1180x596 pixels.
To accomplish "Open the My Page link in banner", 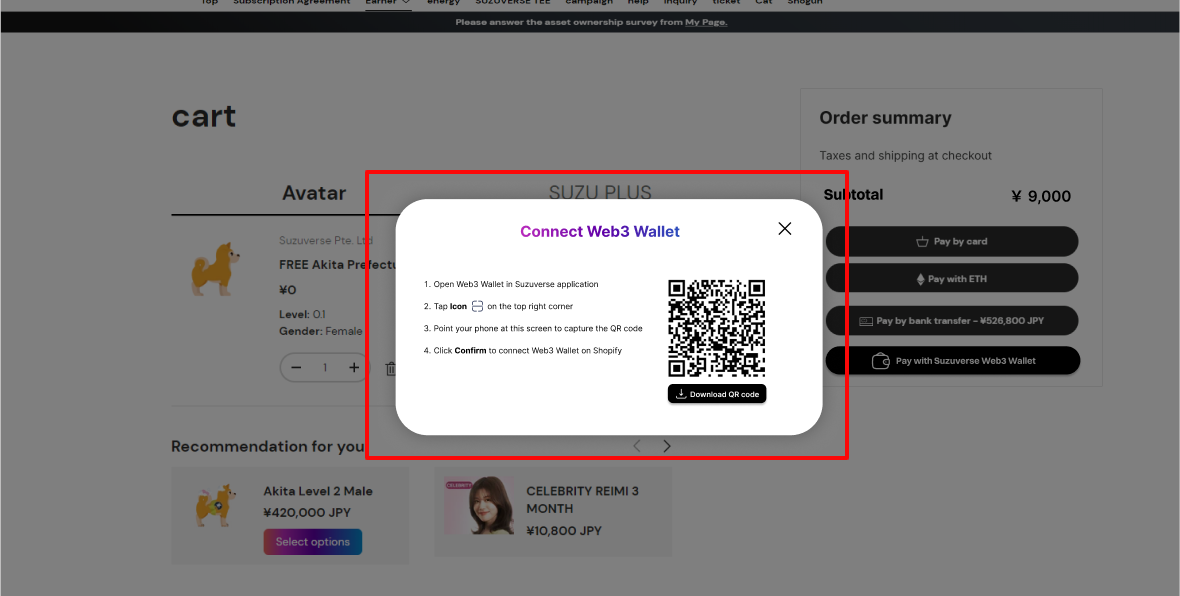I will [705, 22].
